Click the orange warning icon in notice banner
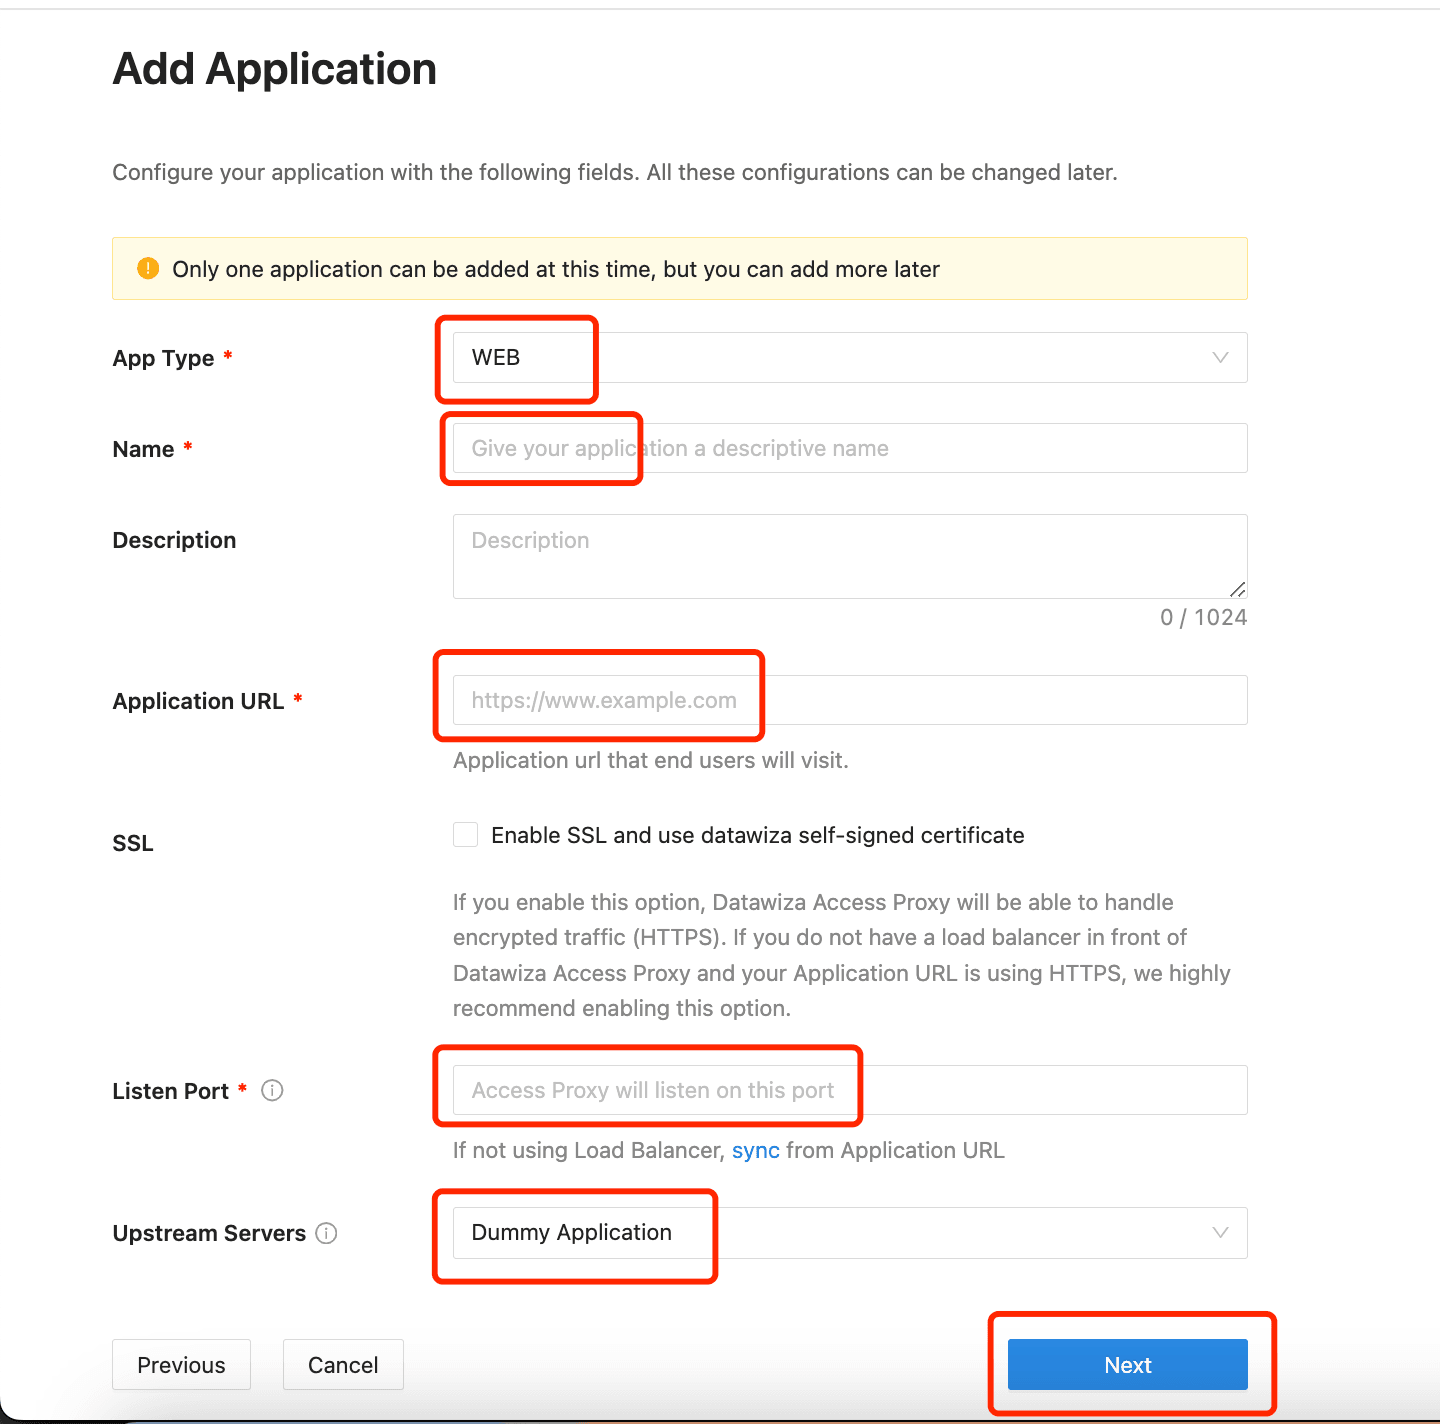This screenshot has width=1440, height=1424. pos(148,268)
